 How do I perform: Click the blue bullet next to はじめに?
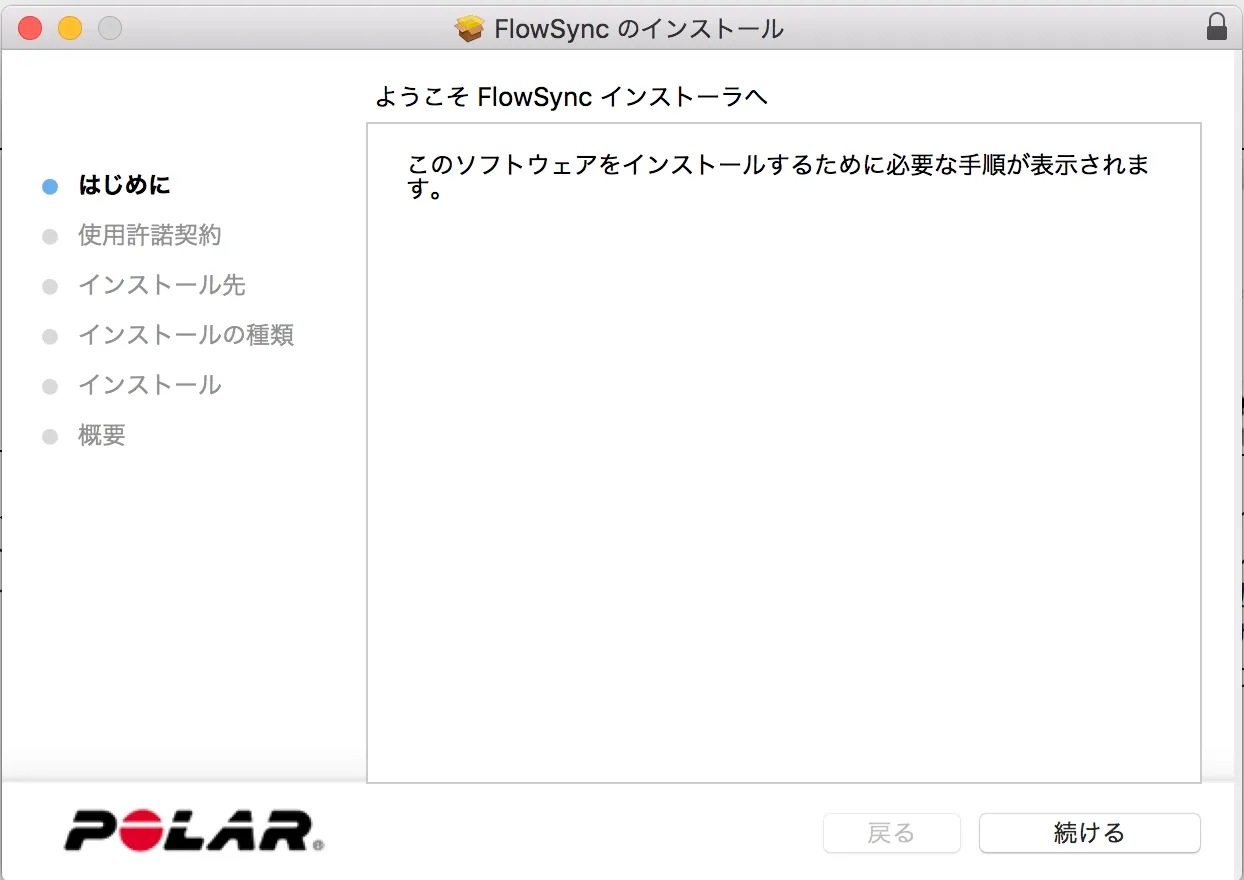(50, 186)
